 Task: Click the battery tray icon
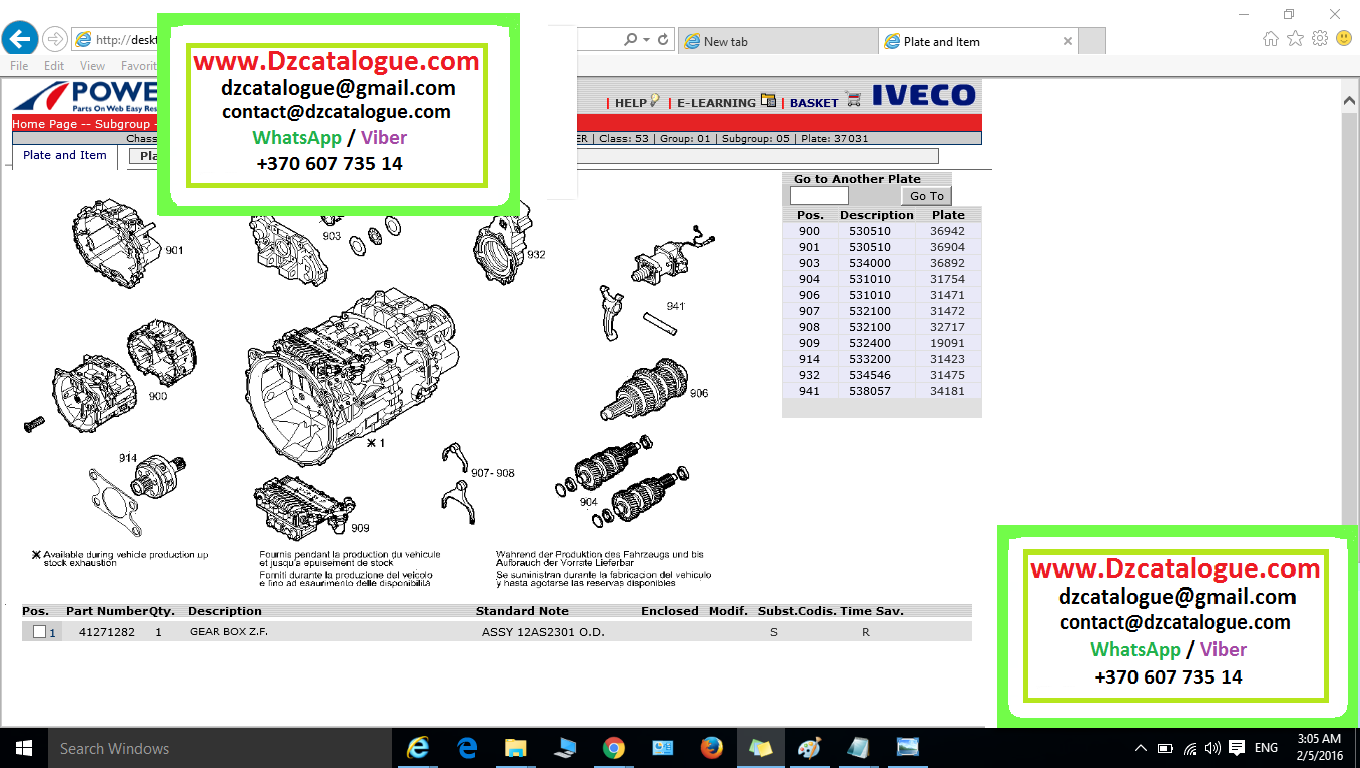1165,748
